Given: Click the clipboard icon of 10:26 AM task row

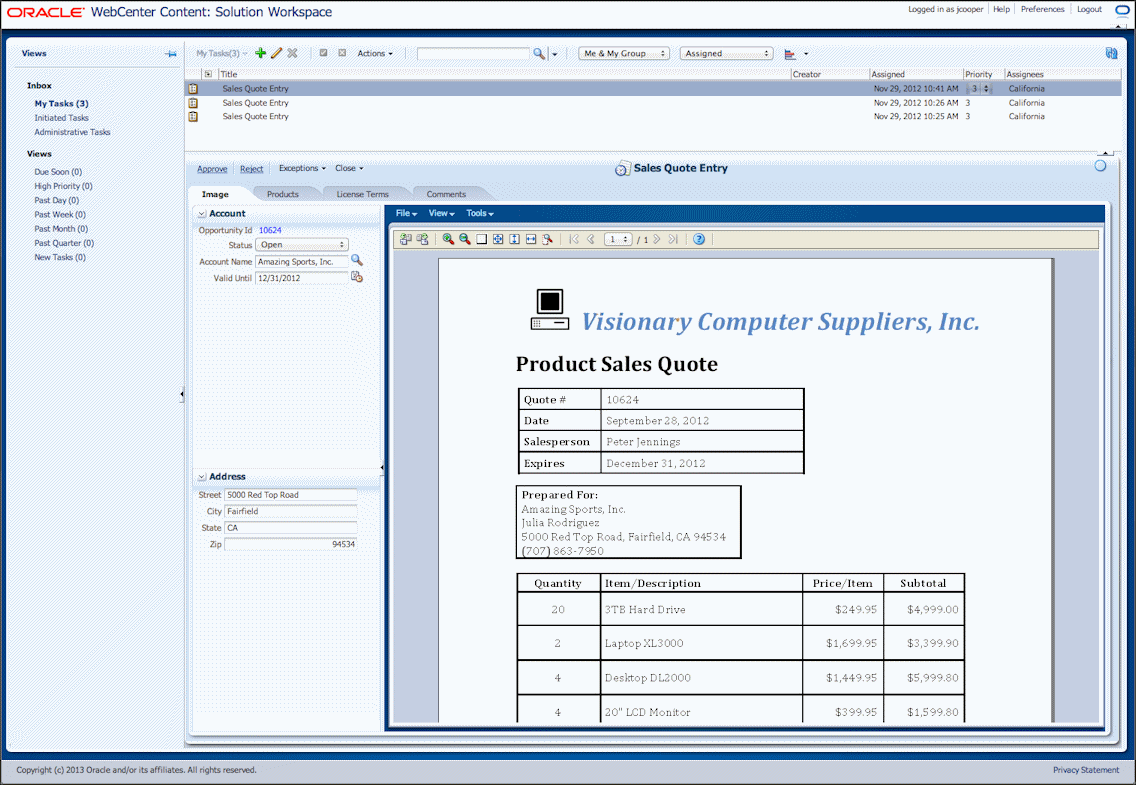Looking at the screenshot, I should [193, 103].
